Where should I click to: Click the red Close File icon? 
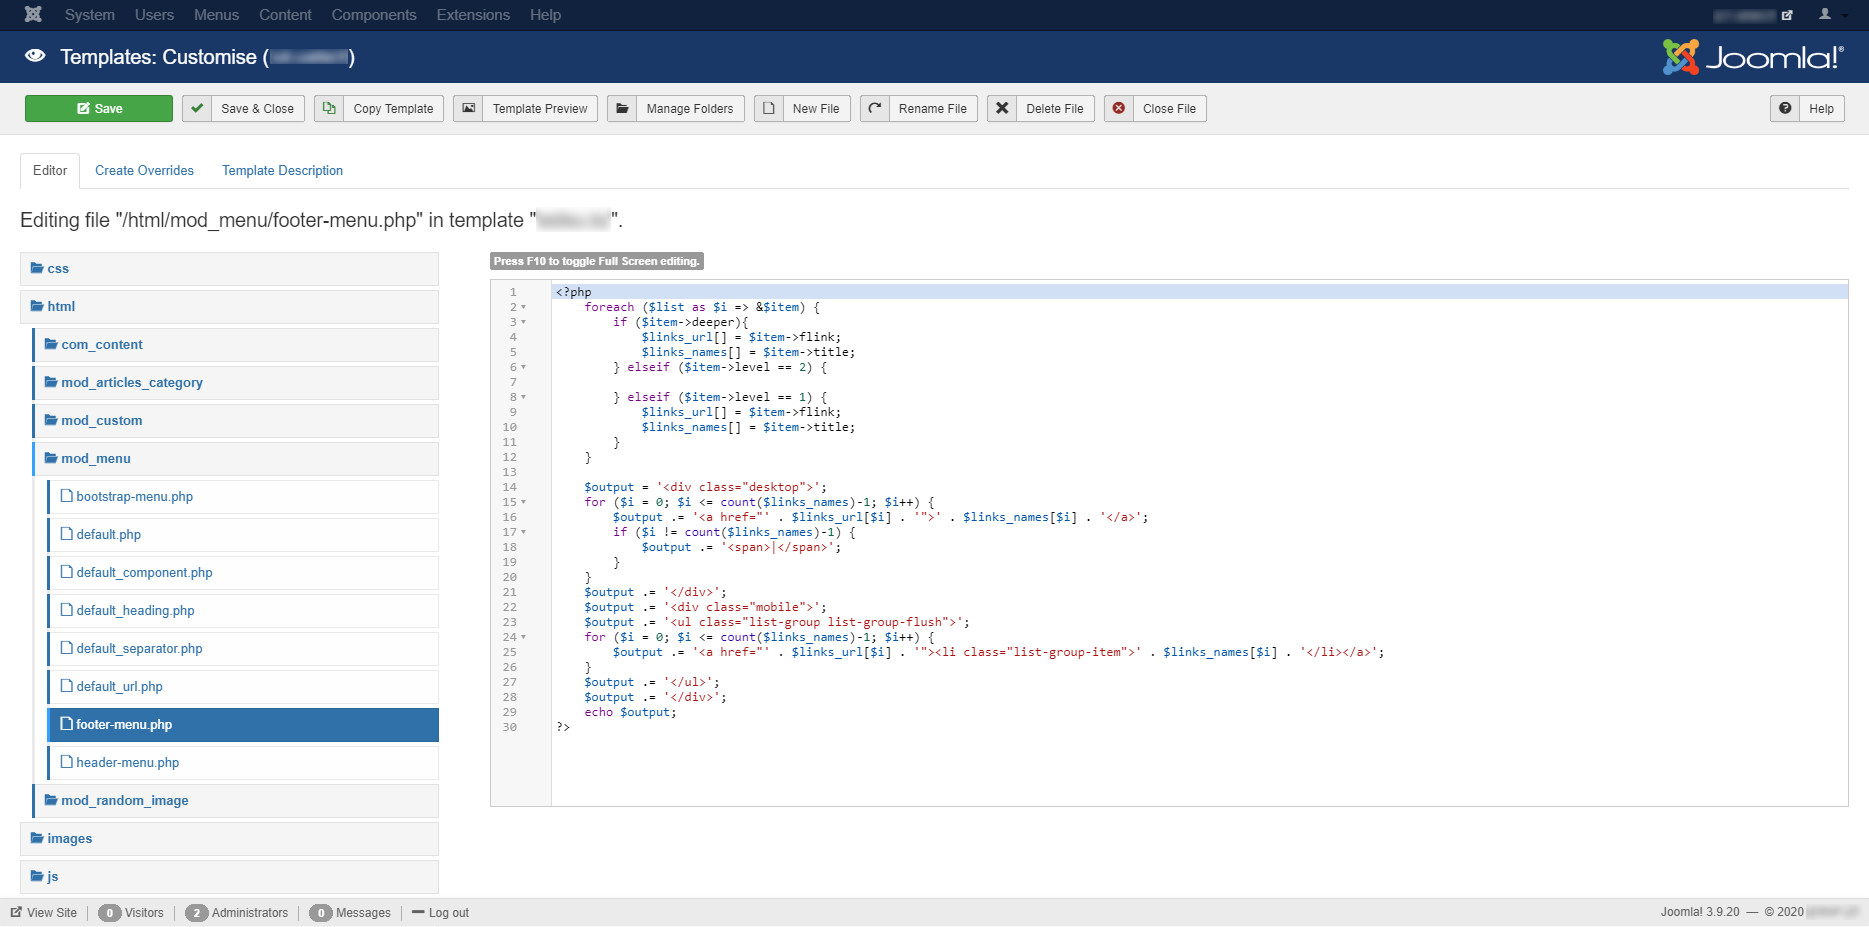1119,108
